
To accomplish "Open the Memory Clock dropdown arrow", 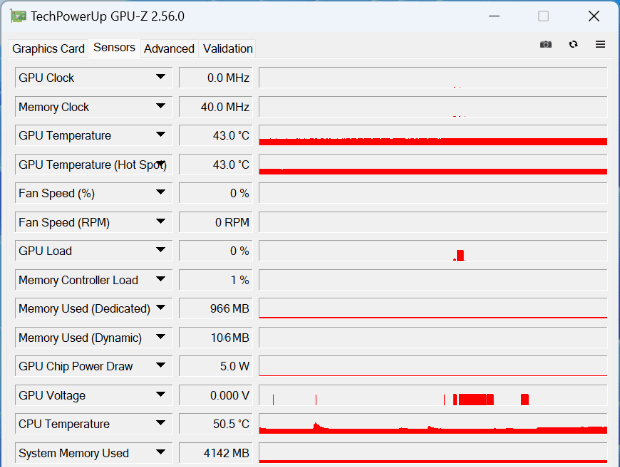I will click(x=161, y=106).
